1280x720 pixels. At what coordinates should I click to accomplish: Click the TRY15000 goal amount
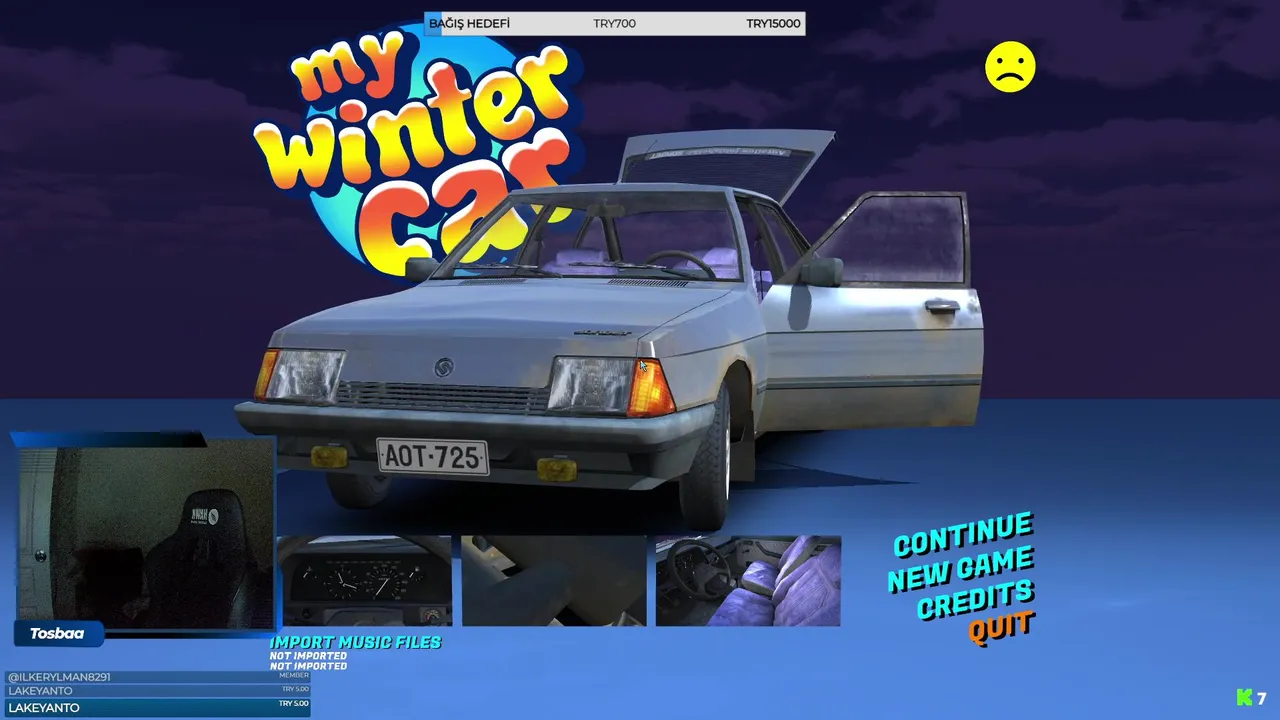tap(773, 24)
